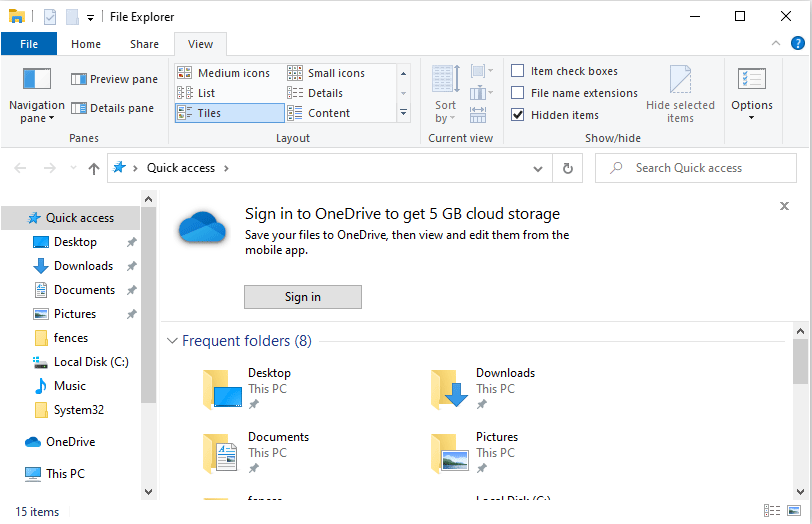Expand the layout gallery More arrow
Screen dimensions: 812x524
tap(403, 113)
